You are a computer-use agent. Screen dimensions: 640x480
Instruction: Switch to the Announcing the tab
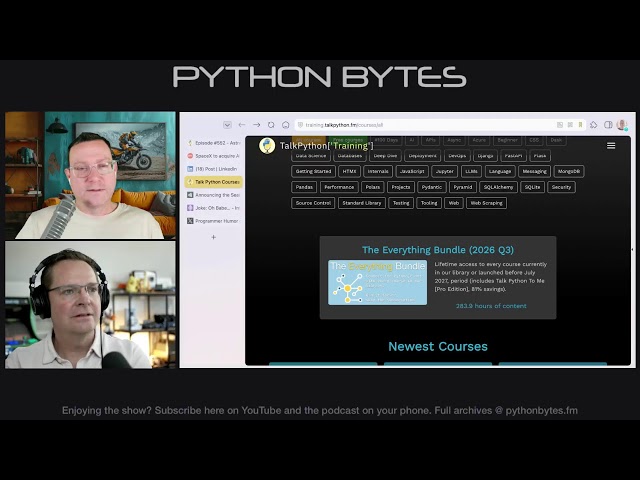(x=213, y=195)
